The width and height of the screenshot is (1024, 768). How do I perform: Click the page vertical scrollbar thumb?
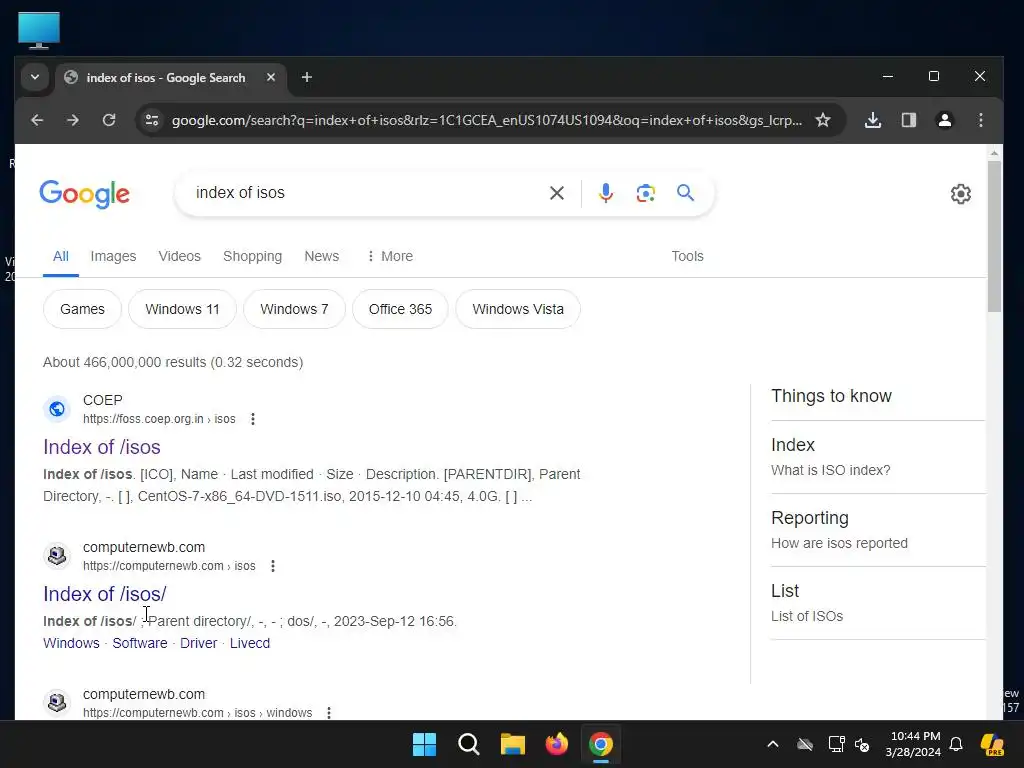(x=994, y=236)
